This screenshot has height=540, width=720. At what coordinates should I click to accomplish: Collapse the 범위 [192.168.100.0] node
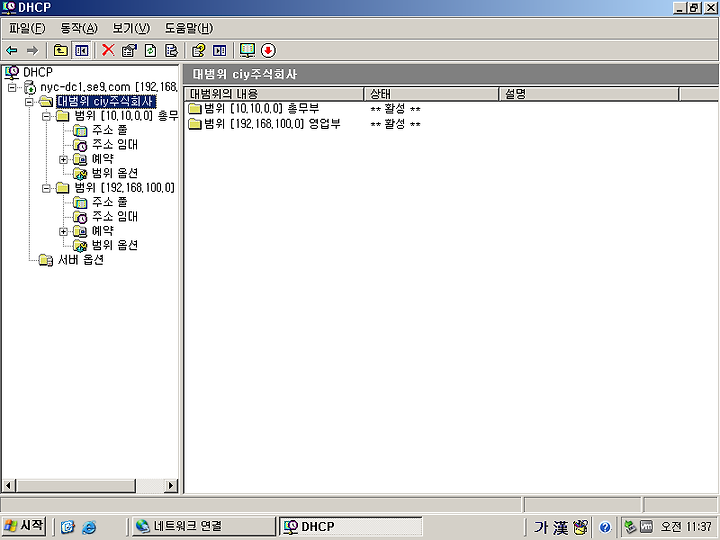[46, 188]
